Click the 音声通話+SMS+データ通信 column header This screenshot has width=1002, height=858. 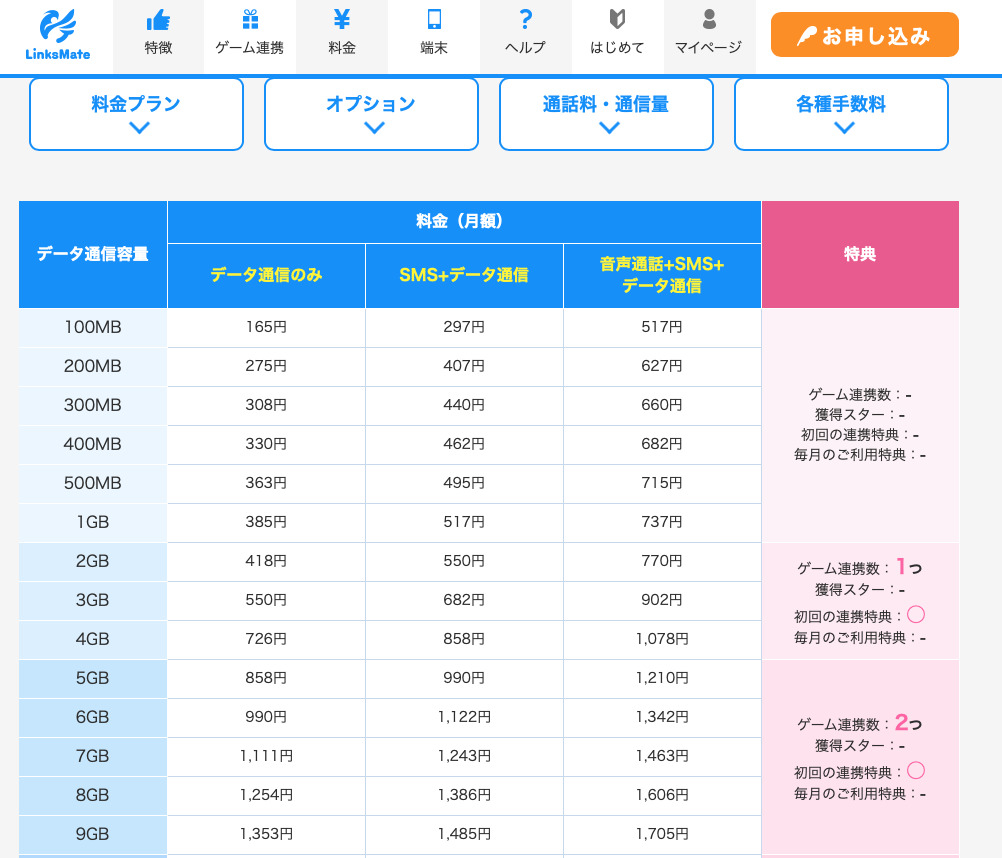(x=662, y=275)
